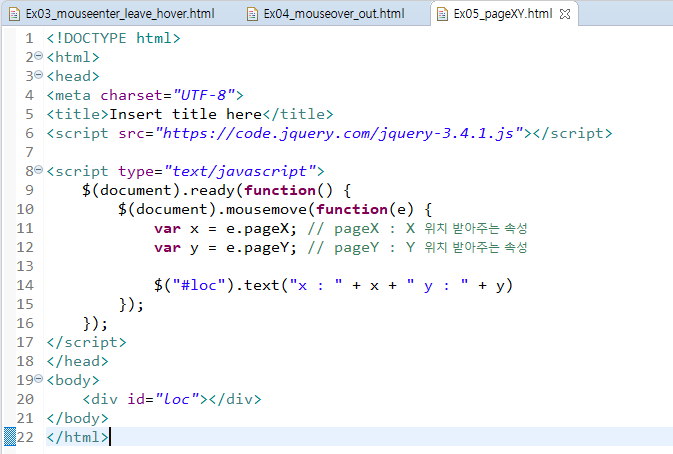The image size is (673, 454).
Task: Click the blue marker beside line 22
Action: click(9, 437)
